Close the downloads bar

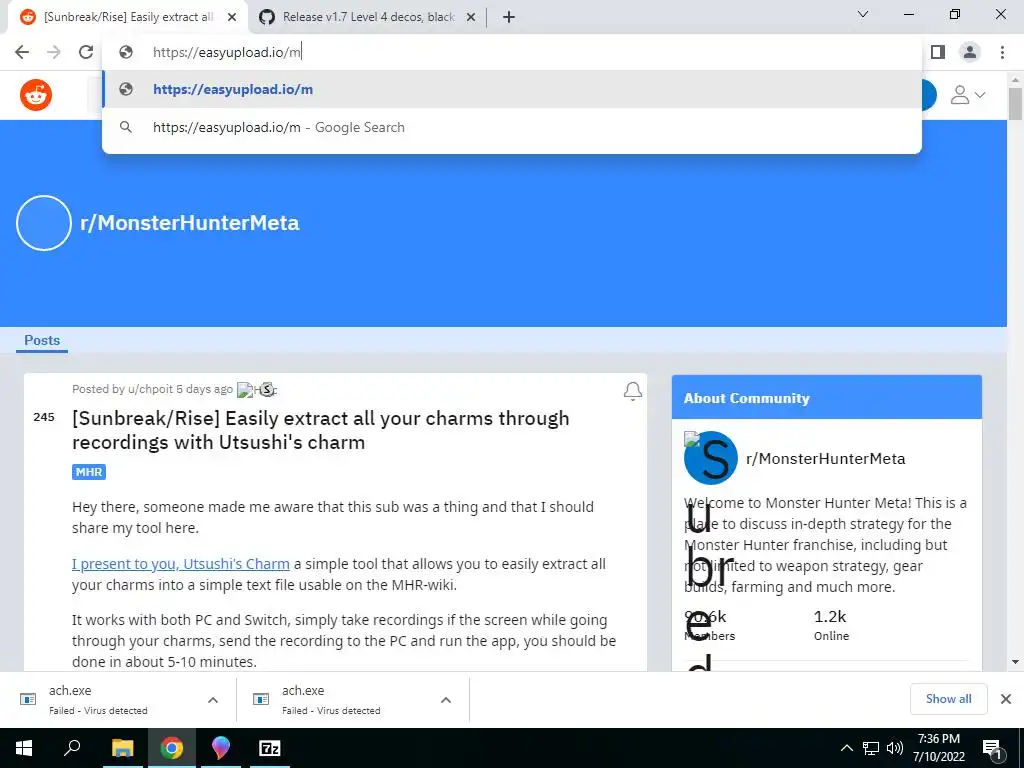tap(1006, 699)
